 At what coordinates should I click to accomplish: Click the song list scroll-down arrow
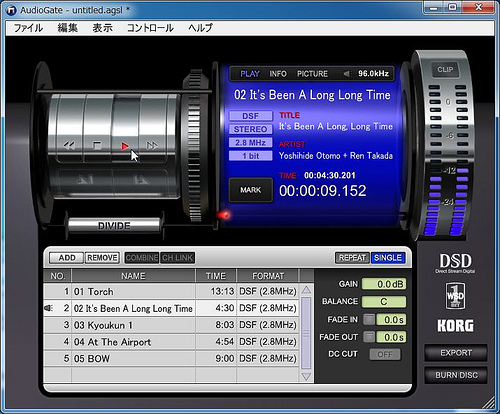coord(306,376)
